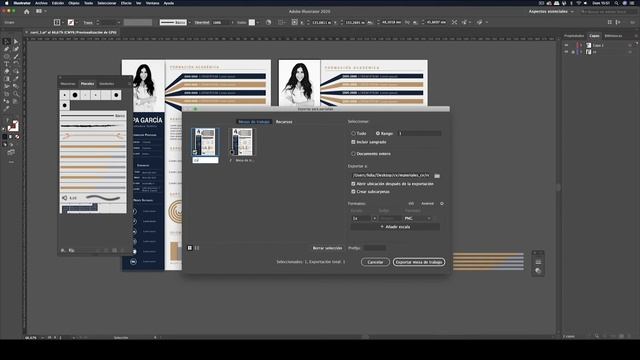The image size is (640, 360).
Task: Select the first round calligraphic brush
Action: pyautogui.click(x=64, y=95)
